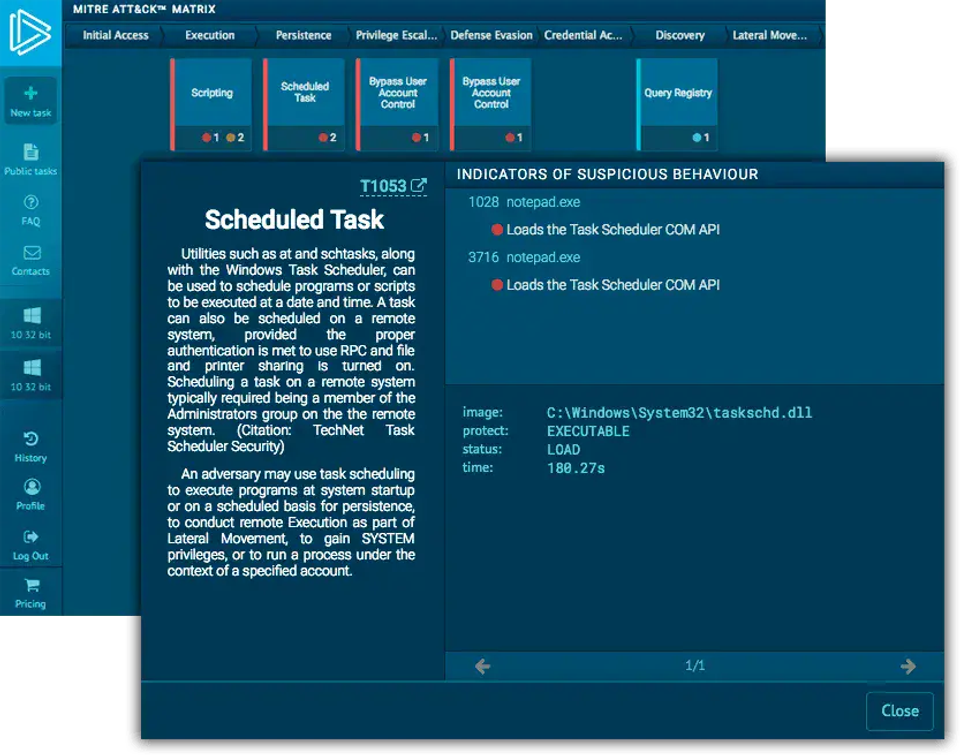Start a New task

click(x=30, y=101)
